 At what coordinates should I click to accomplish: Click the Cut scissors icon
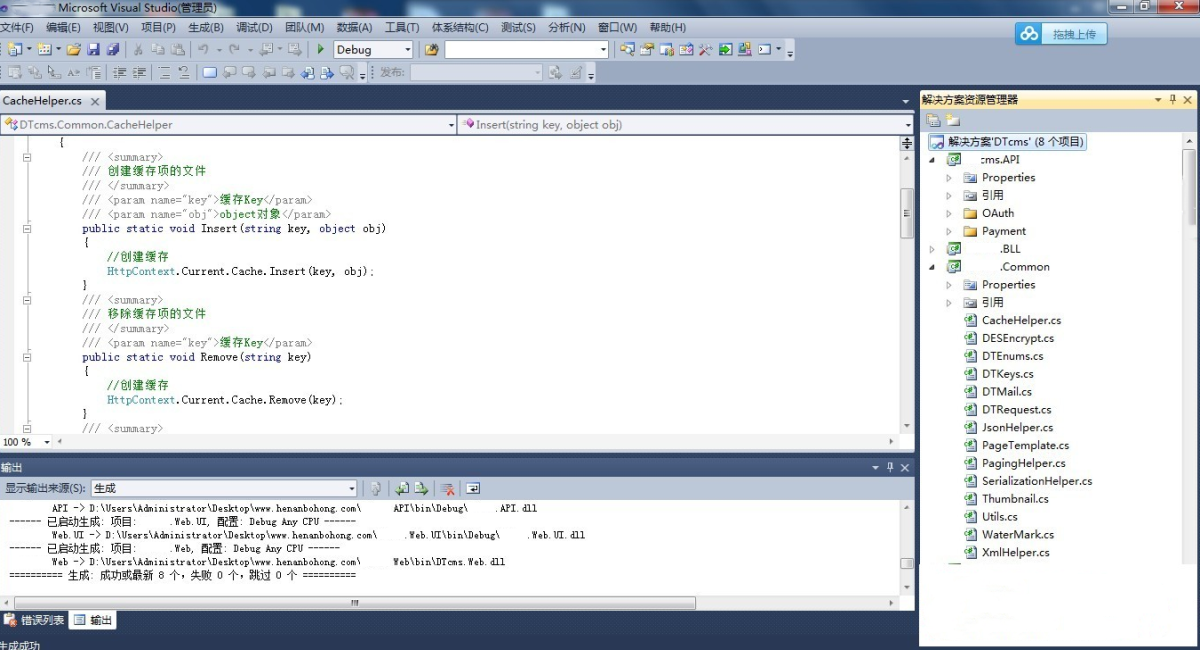tap(138, 49)
